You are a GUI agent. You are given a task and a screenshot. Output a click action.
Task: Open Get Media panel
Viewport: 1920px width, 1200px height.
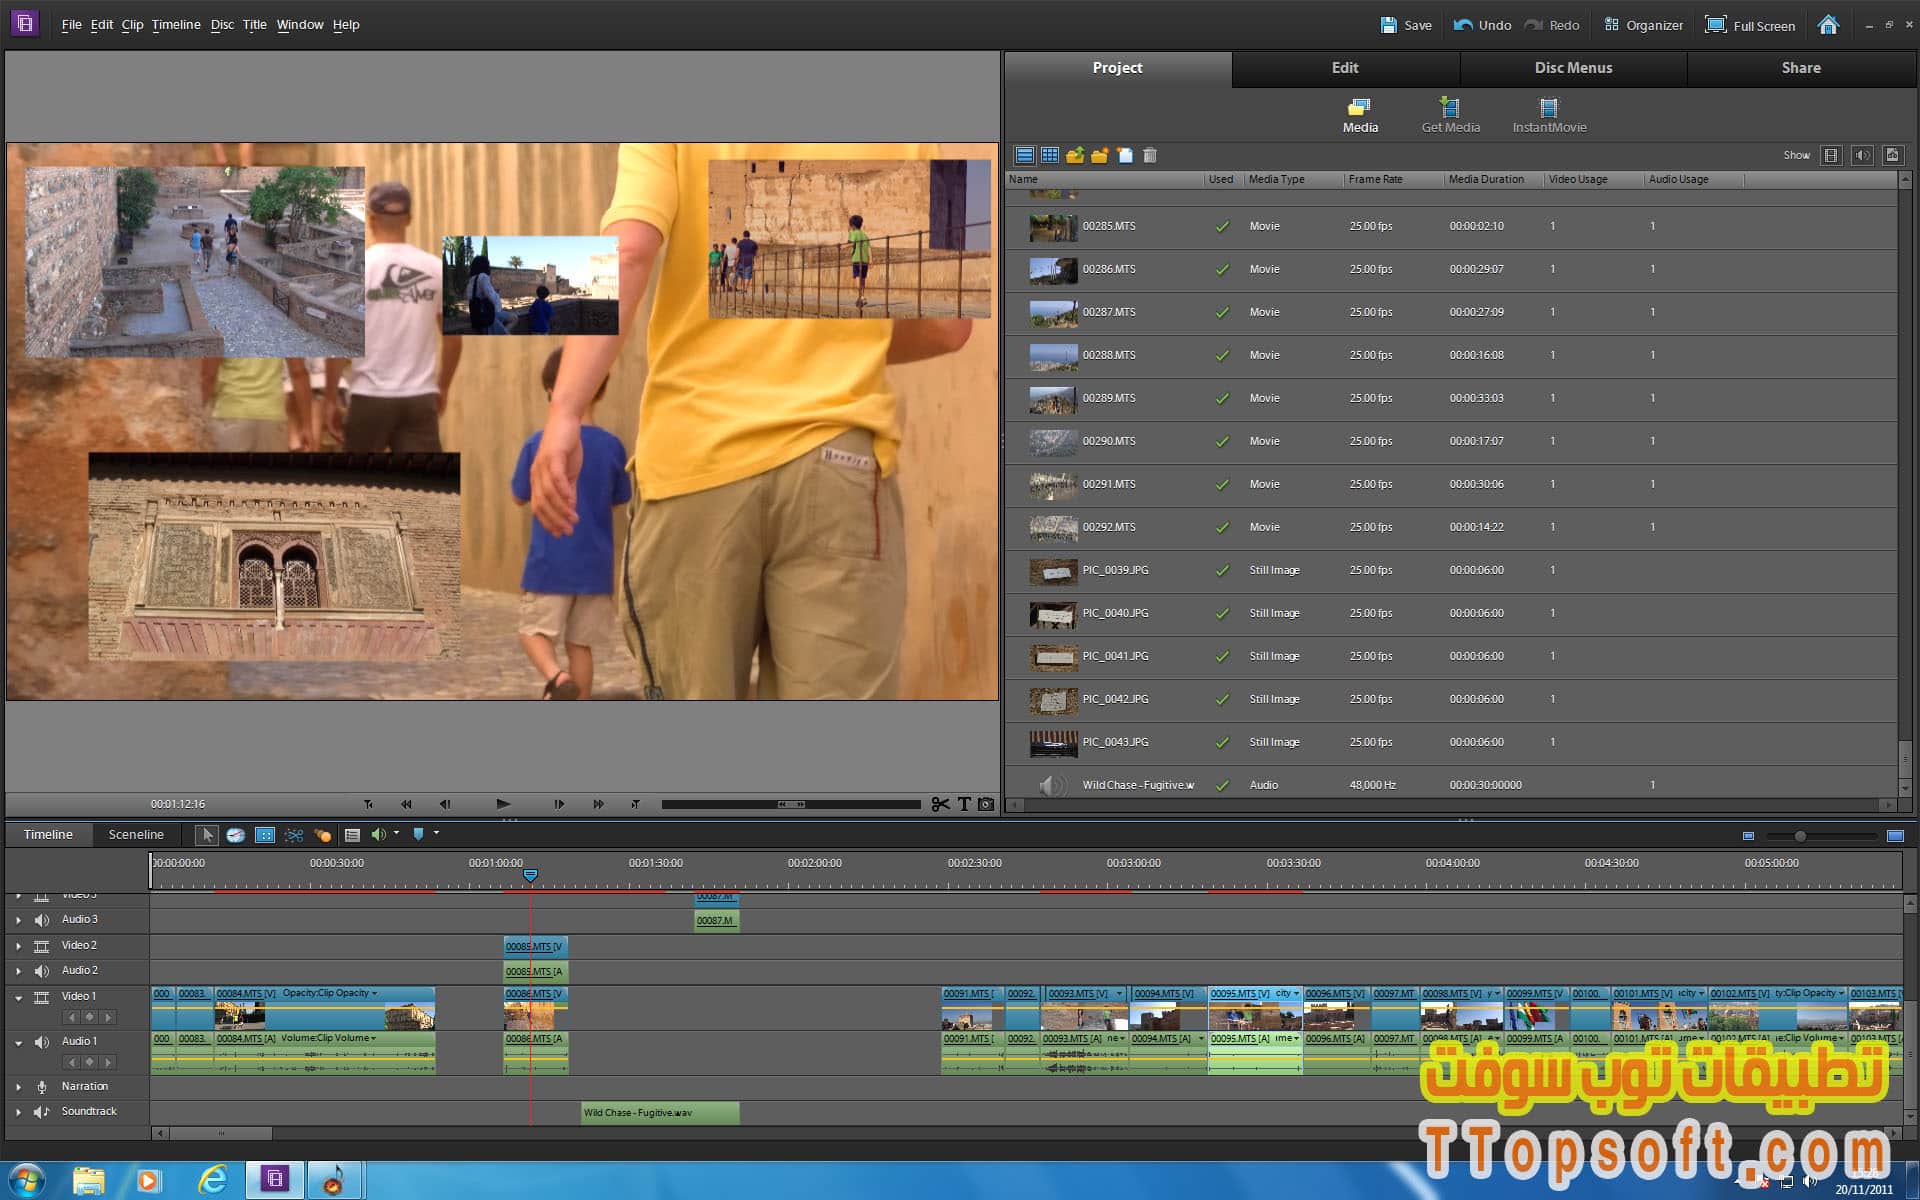(1450, 115)
